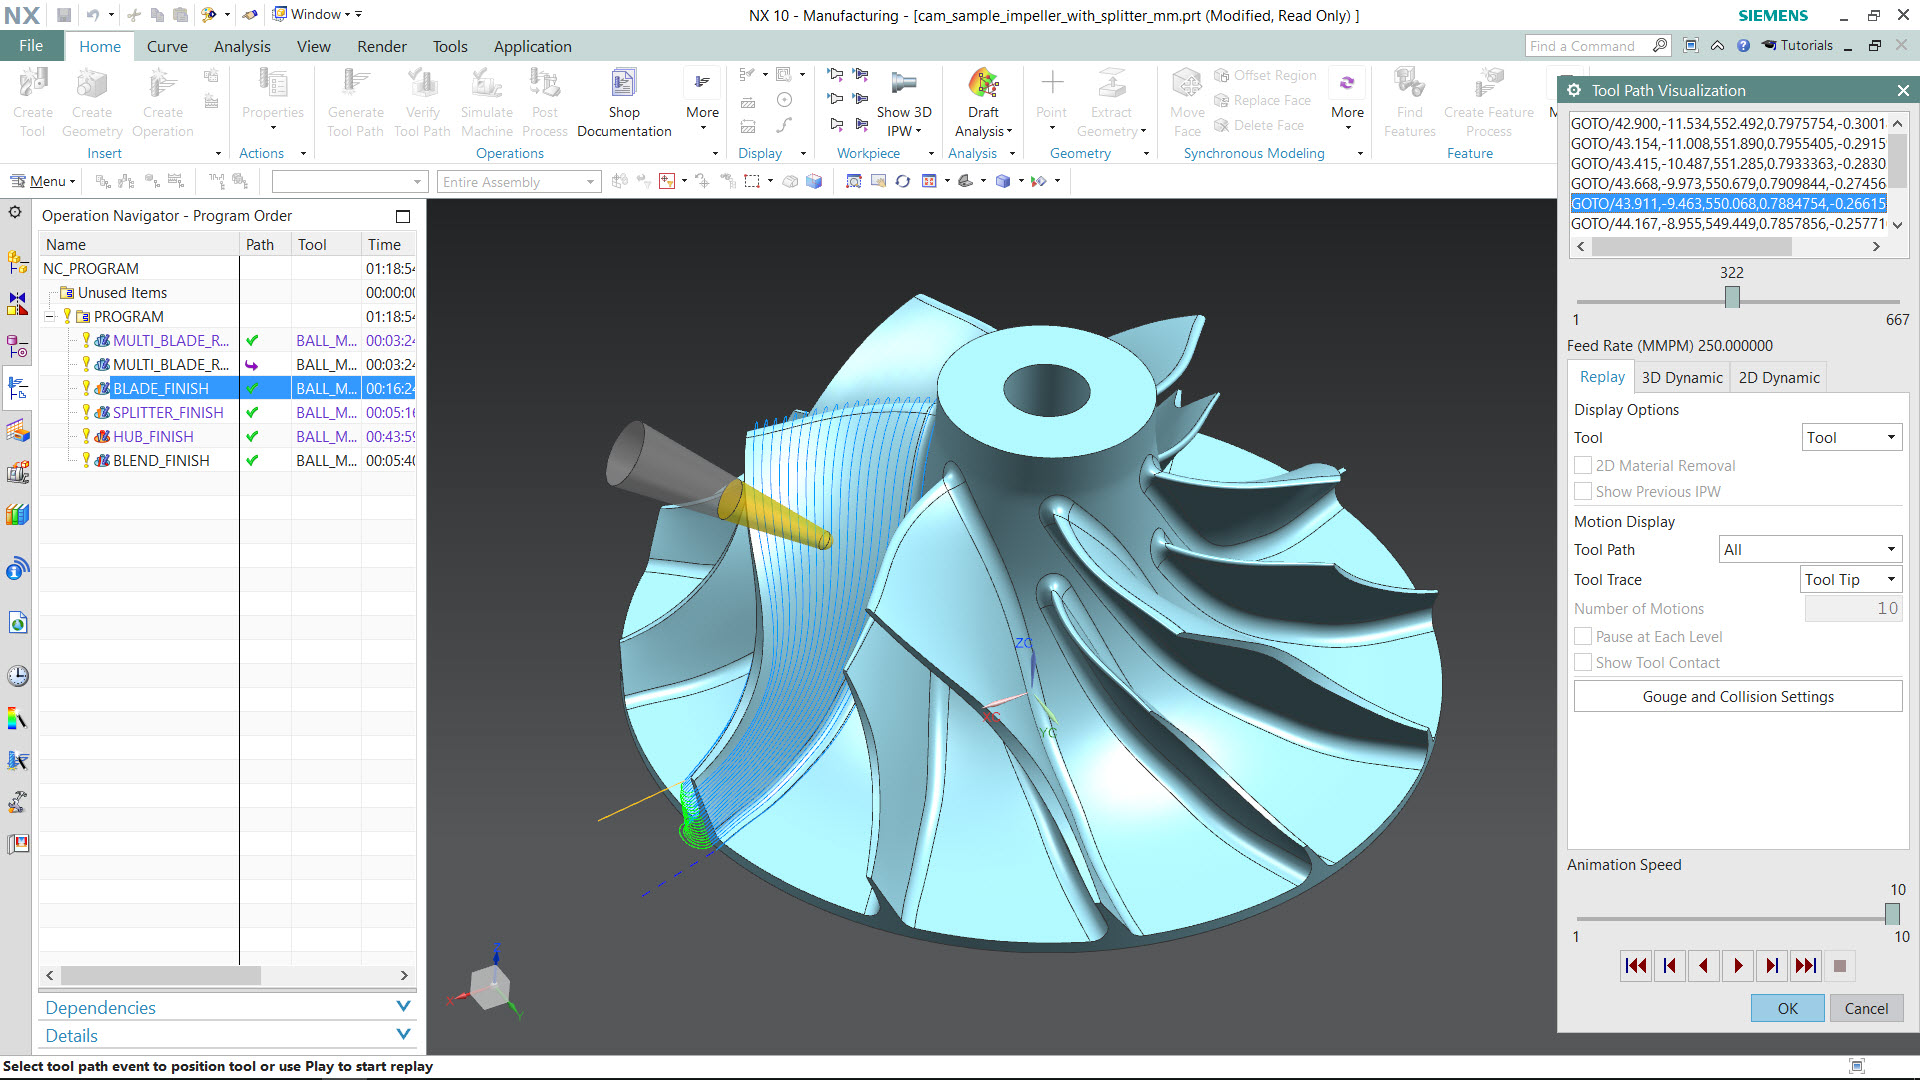Open Tool Path motion display dropdown
The height and width of the screenshot is (1080, 1920).
(1810, 549)
